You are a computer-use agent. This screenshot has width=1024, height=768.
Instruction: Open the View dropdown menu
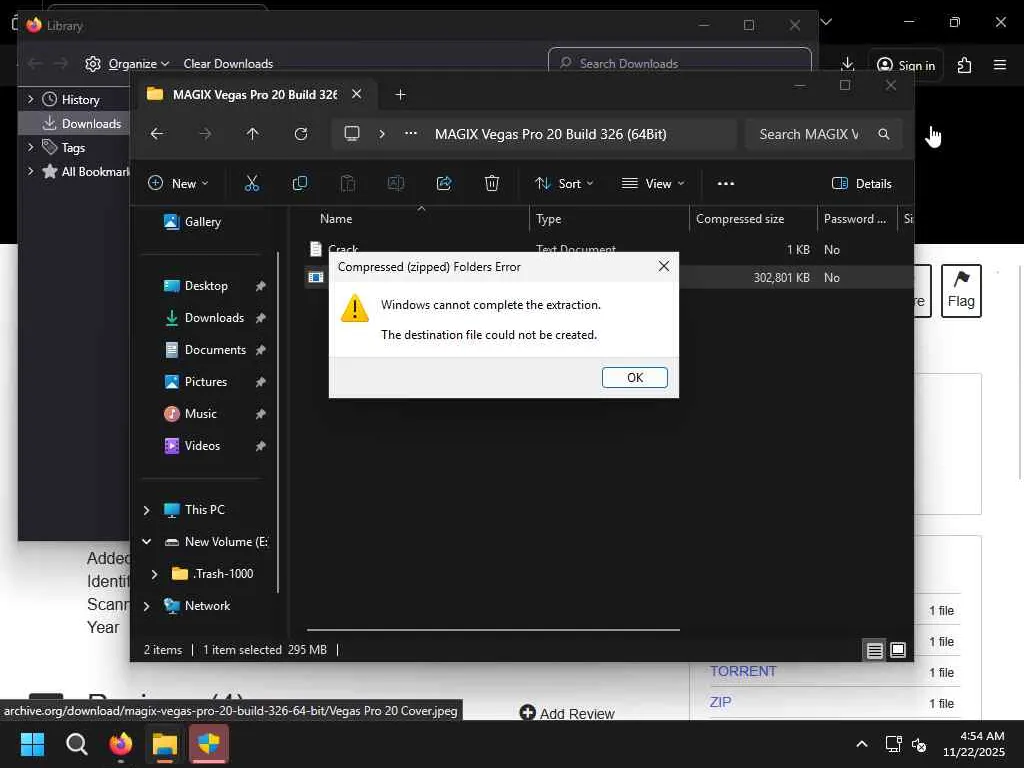(x=652, y=184)
